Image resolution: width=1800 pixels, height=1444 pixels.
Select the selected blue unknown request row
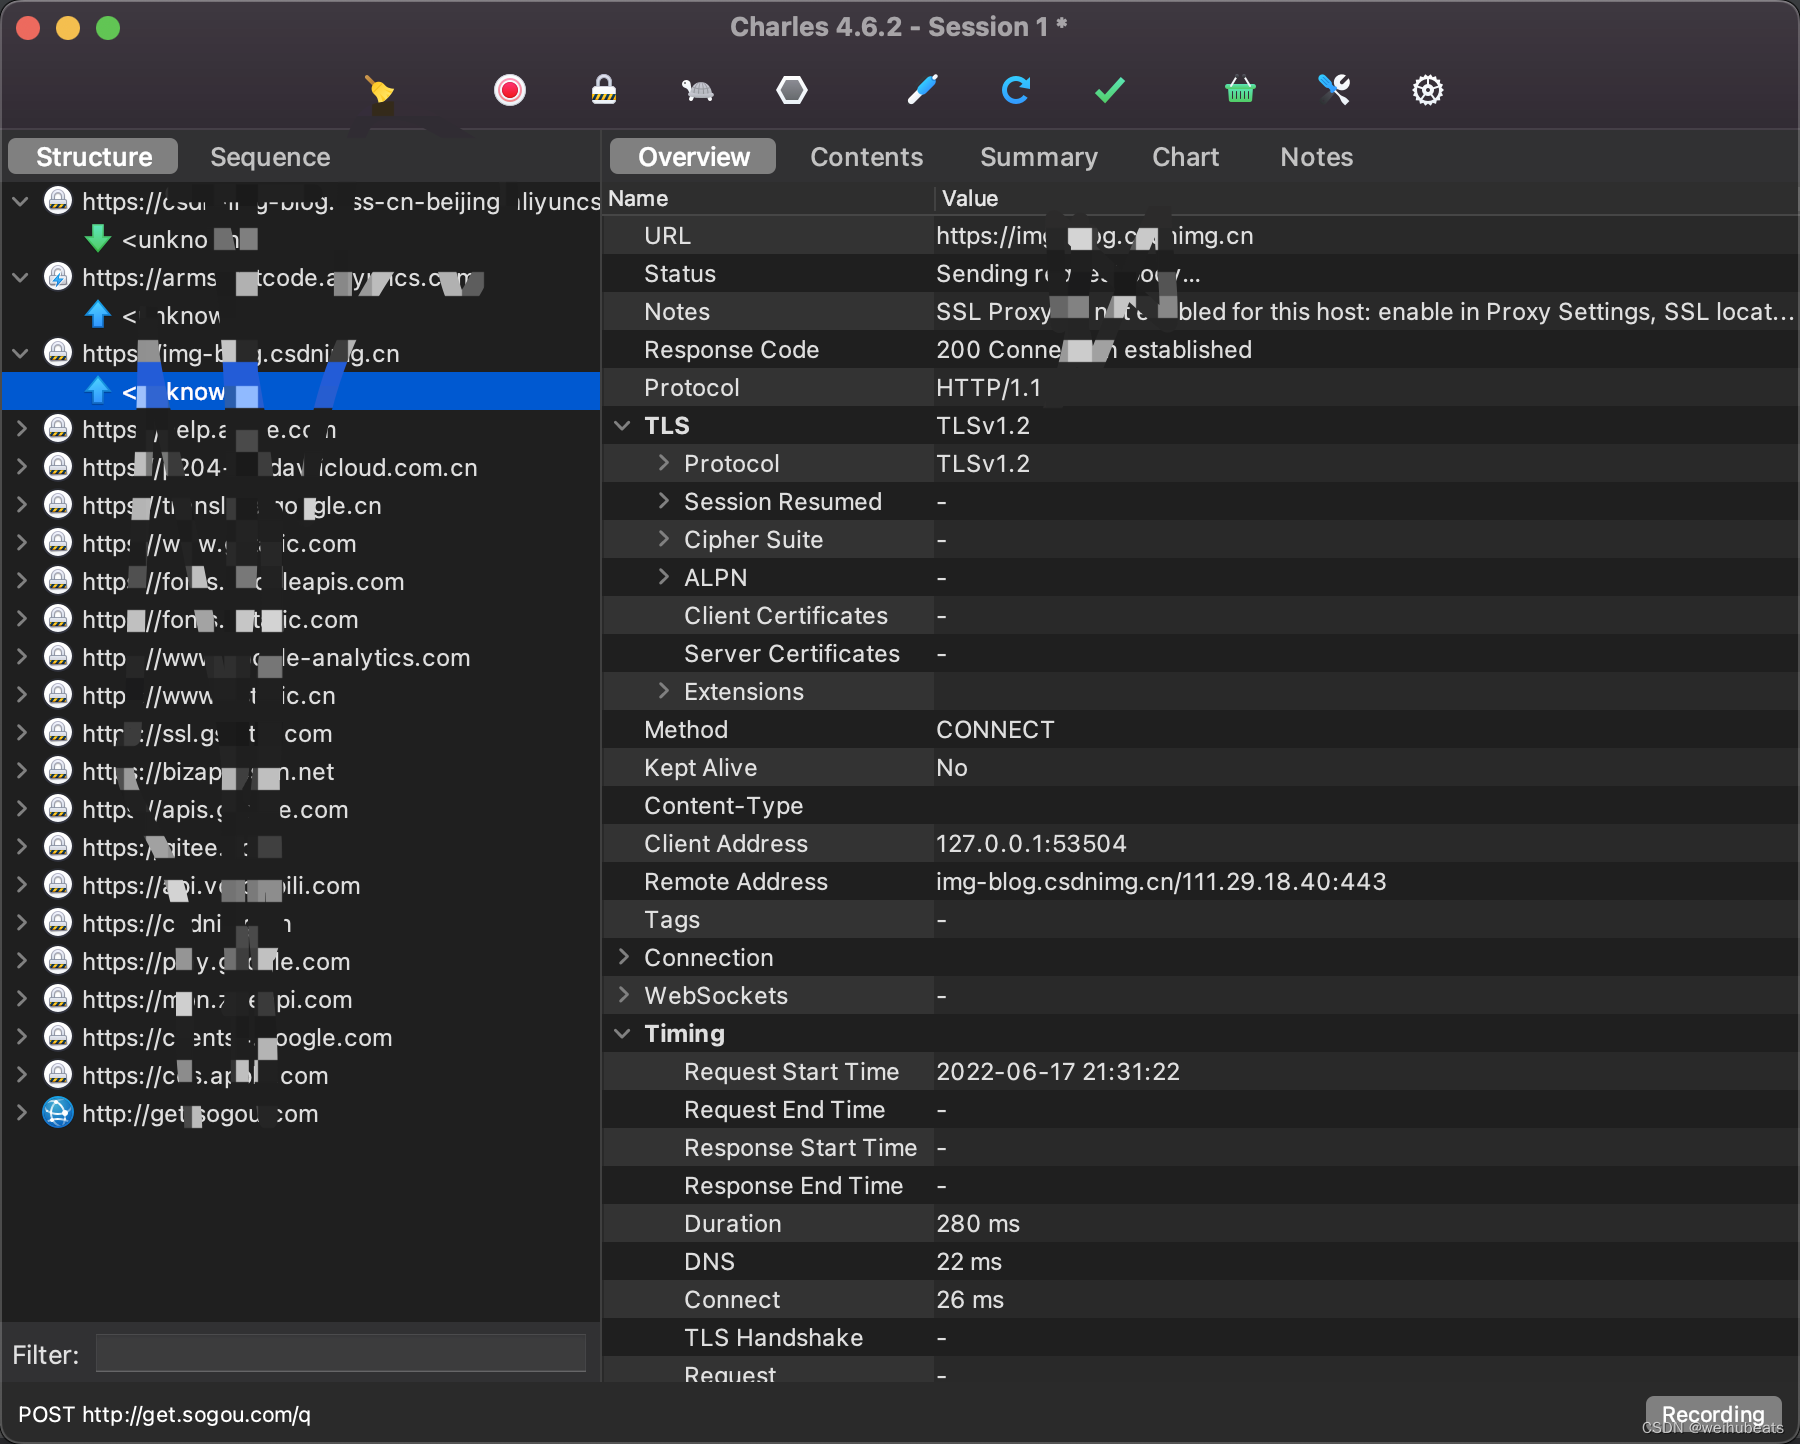(301, 392)
